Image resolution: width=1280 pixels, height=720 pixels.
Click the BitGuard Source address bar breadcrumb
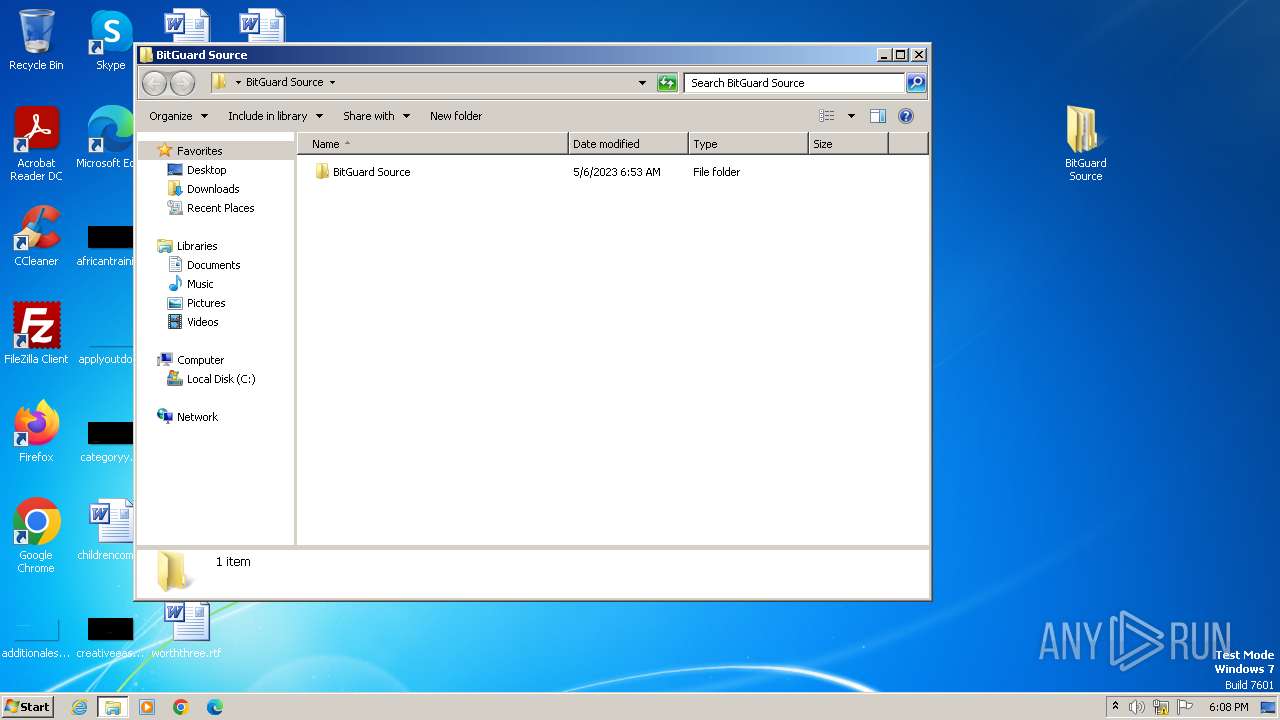284,83
